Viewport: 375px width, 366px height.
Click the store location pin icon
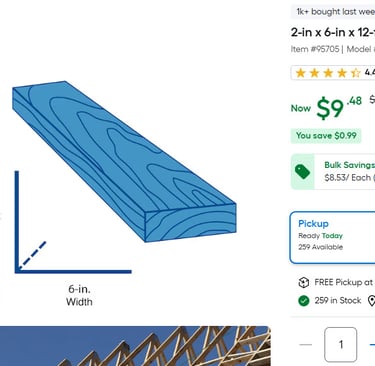pyautogui.click(x=371, y=301)
